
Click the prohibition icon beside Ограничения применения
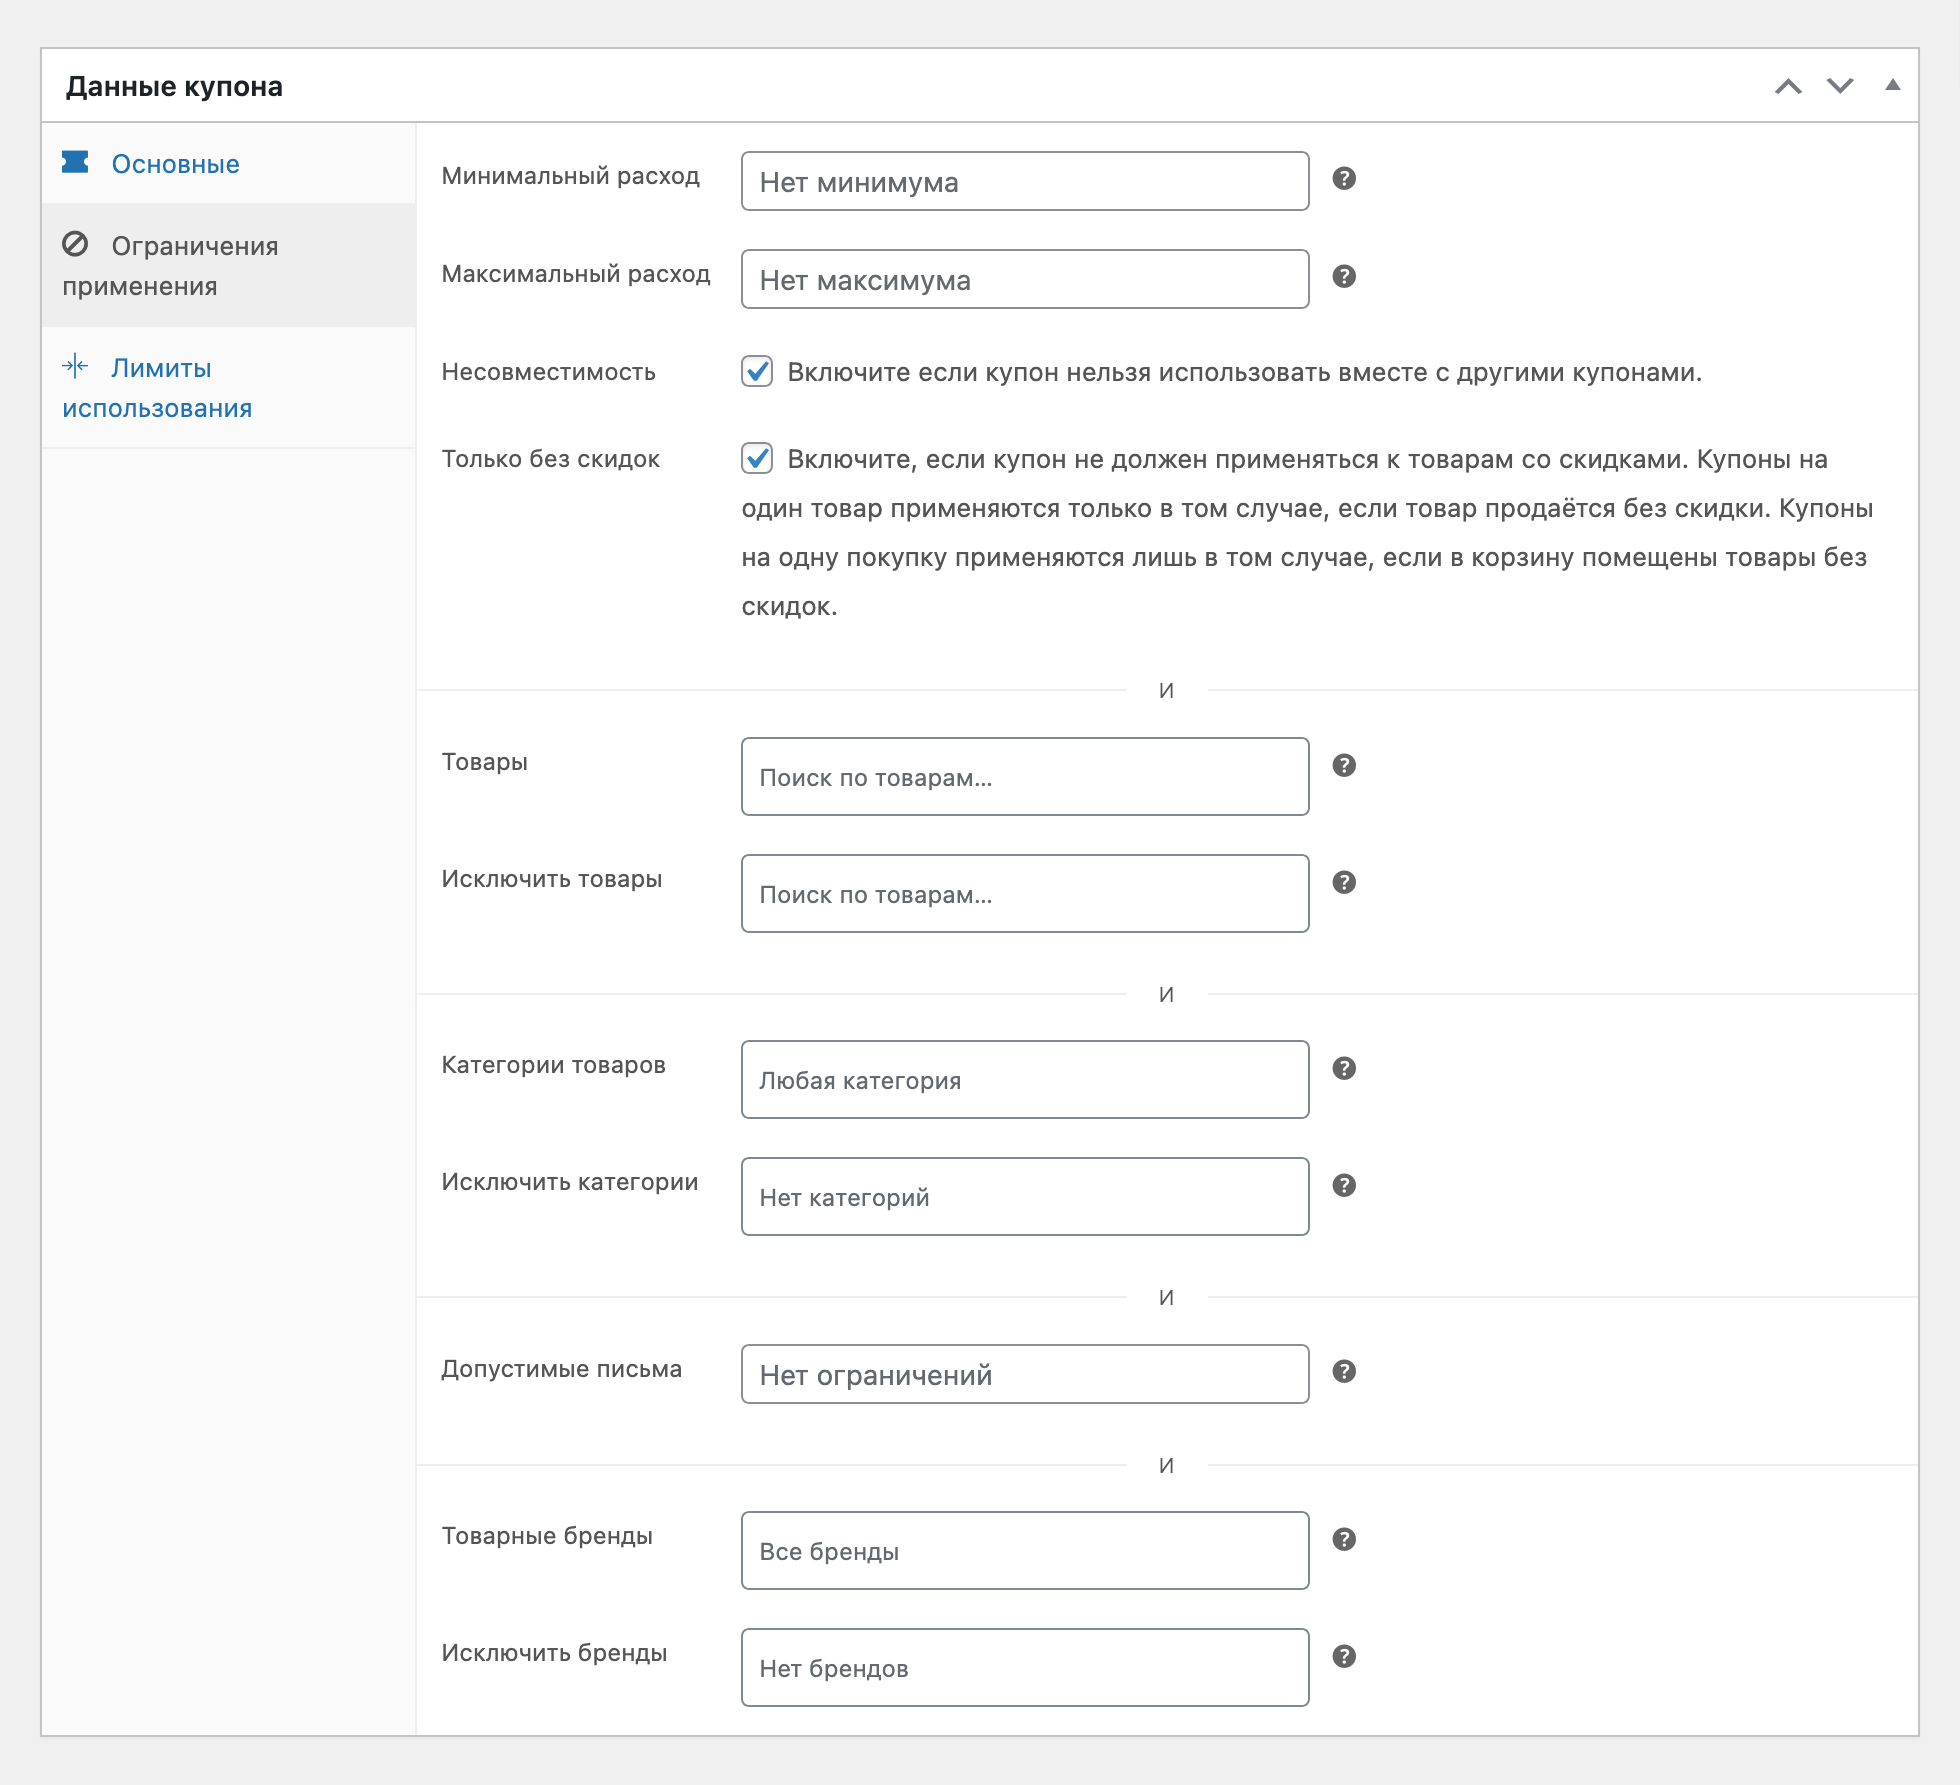tap(75, 244)
